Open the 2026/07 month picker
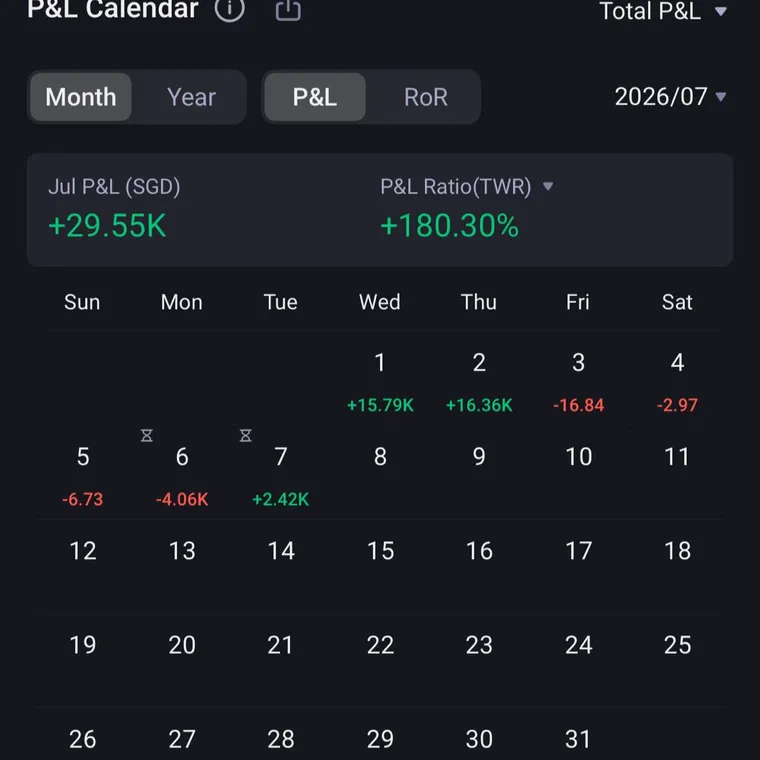Viewport: 760px width, 760px height. pyautogui.click(x=670, y=96)
